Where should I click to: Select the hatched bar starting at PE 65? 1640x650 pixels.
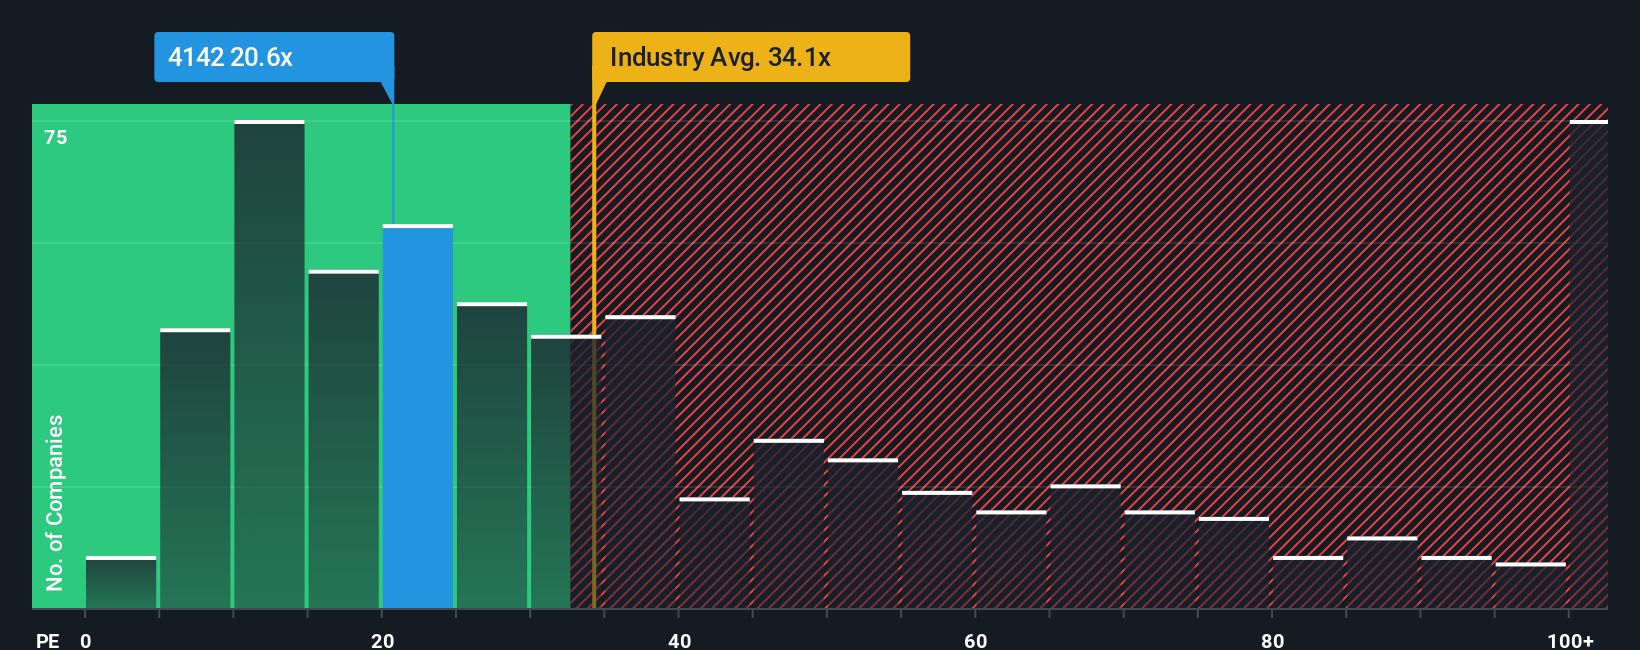pyautogui.click(x=1085, y=546)
